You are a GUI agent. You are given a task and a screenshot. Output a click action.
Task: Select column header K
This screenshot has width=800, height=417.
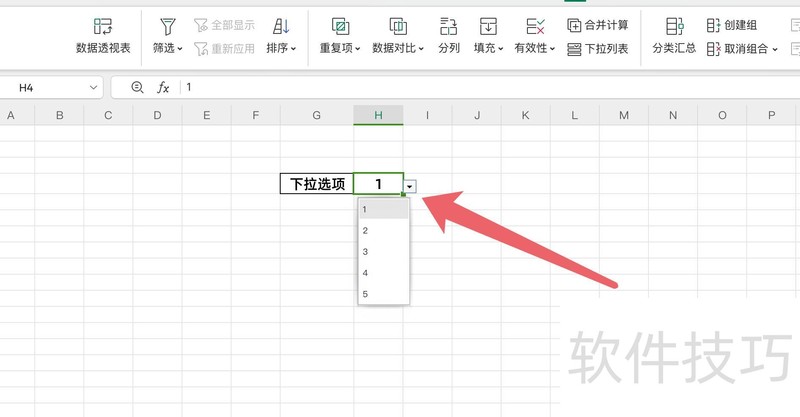(526, 115)
